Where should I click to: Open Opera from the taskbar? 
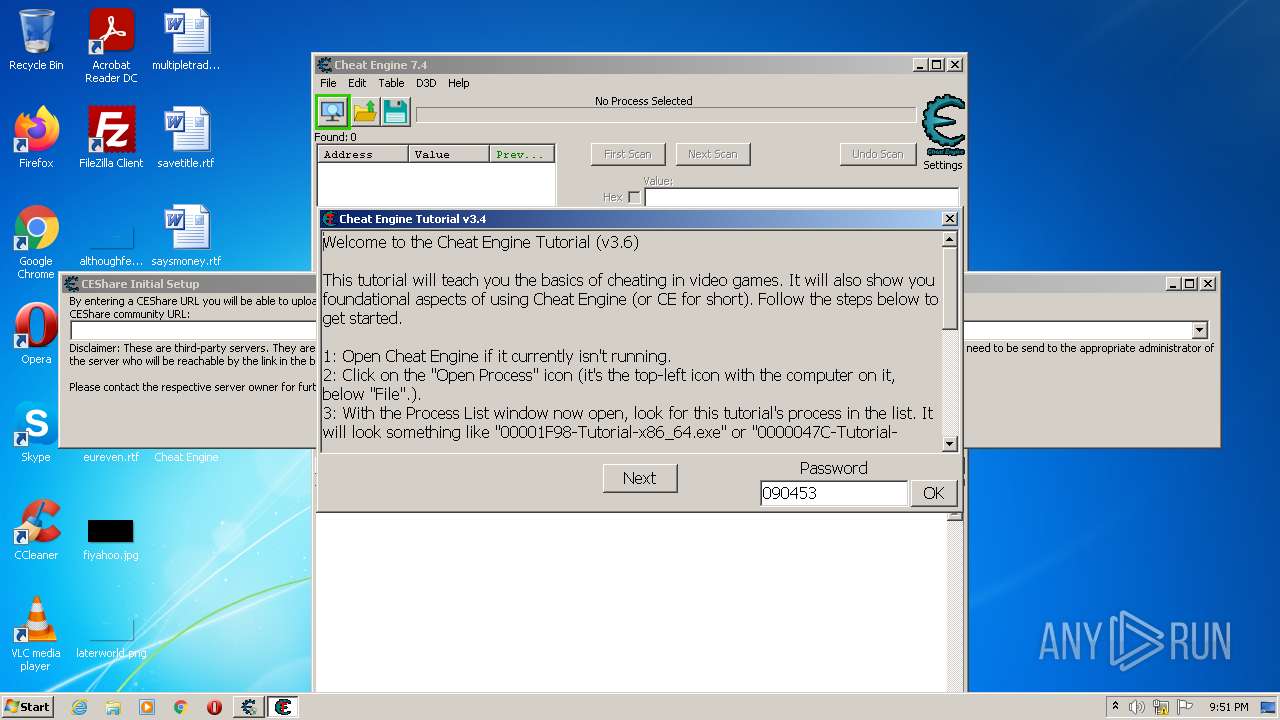tap(214, 707)
